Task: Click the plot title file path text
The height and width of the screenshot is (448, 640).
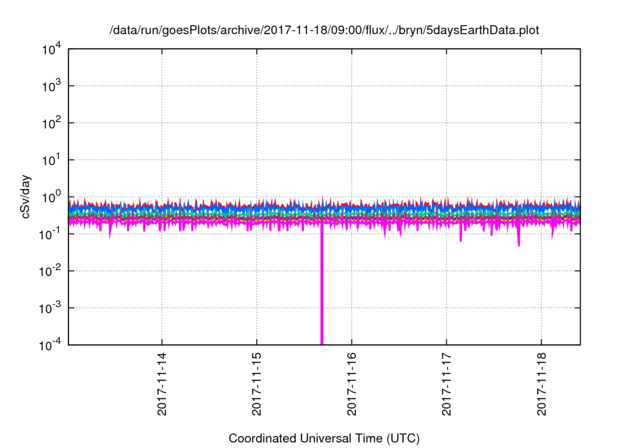Action: pos(324,31)
